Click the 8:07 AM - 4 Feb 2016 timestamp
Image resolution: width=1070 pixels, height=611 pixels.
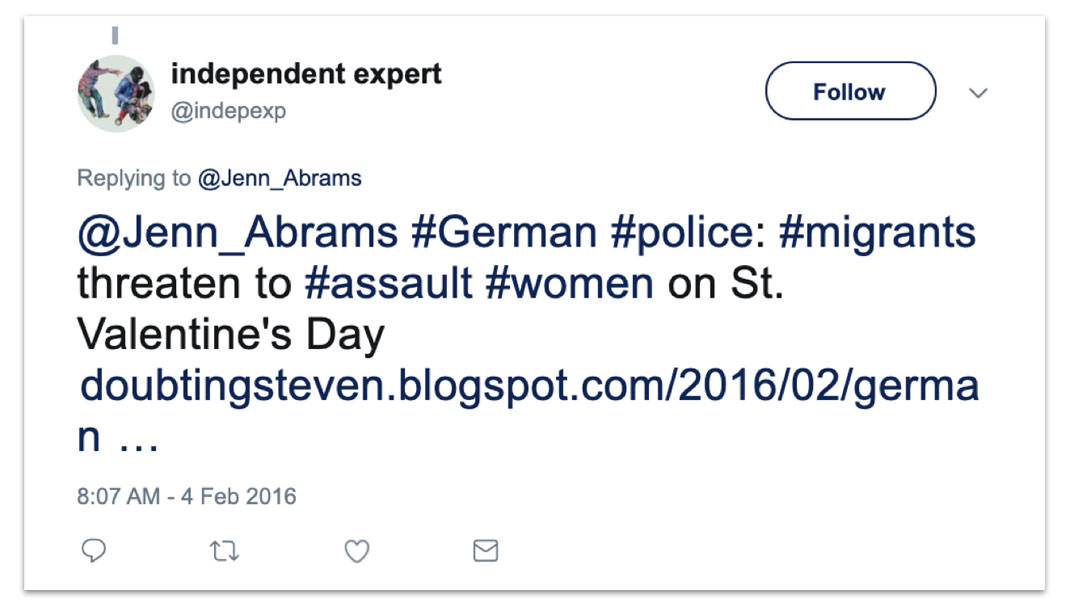pos(186,496)
